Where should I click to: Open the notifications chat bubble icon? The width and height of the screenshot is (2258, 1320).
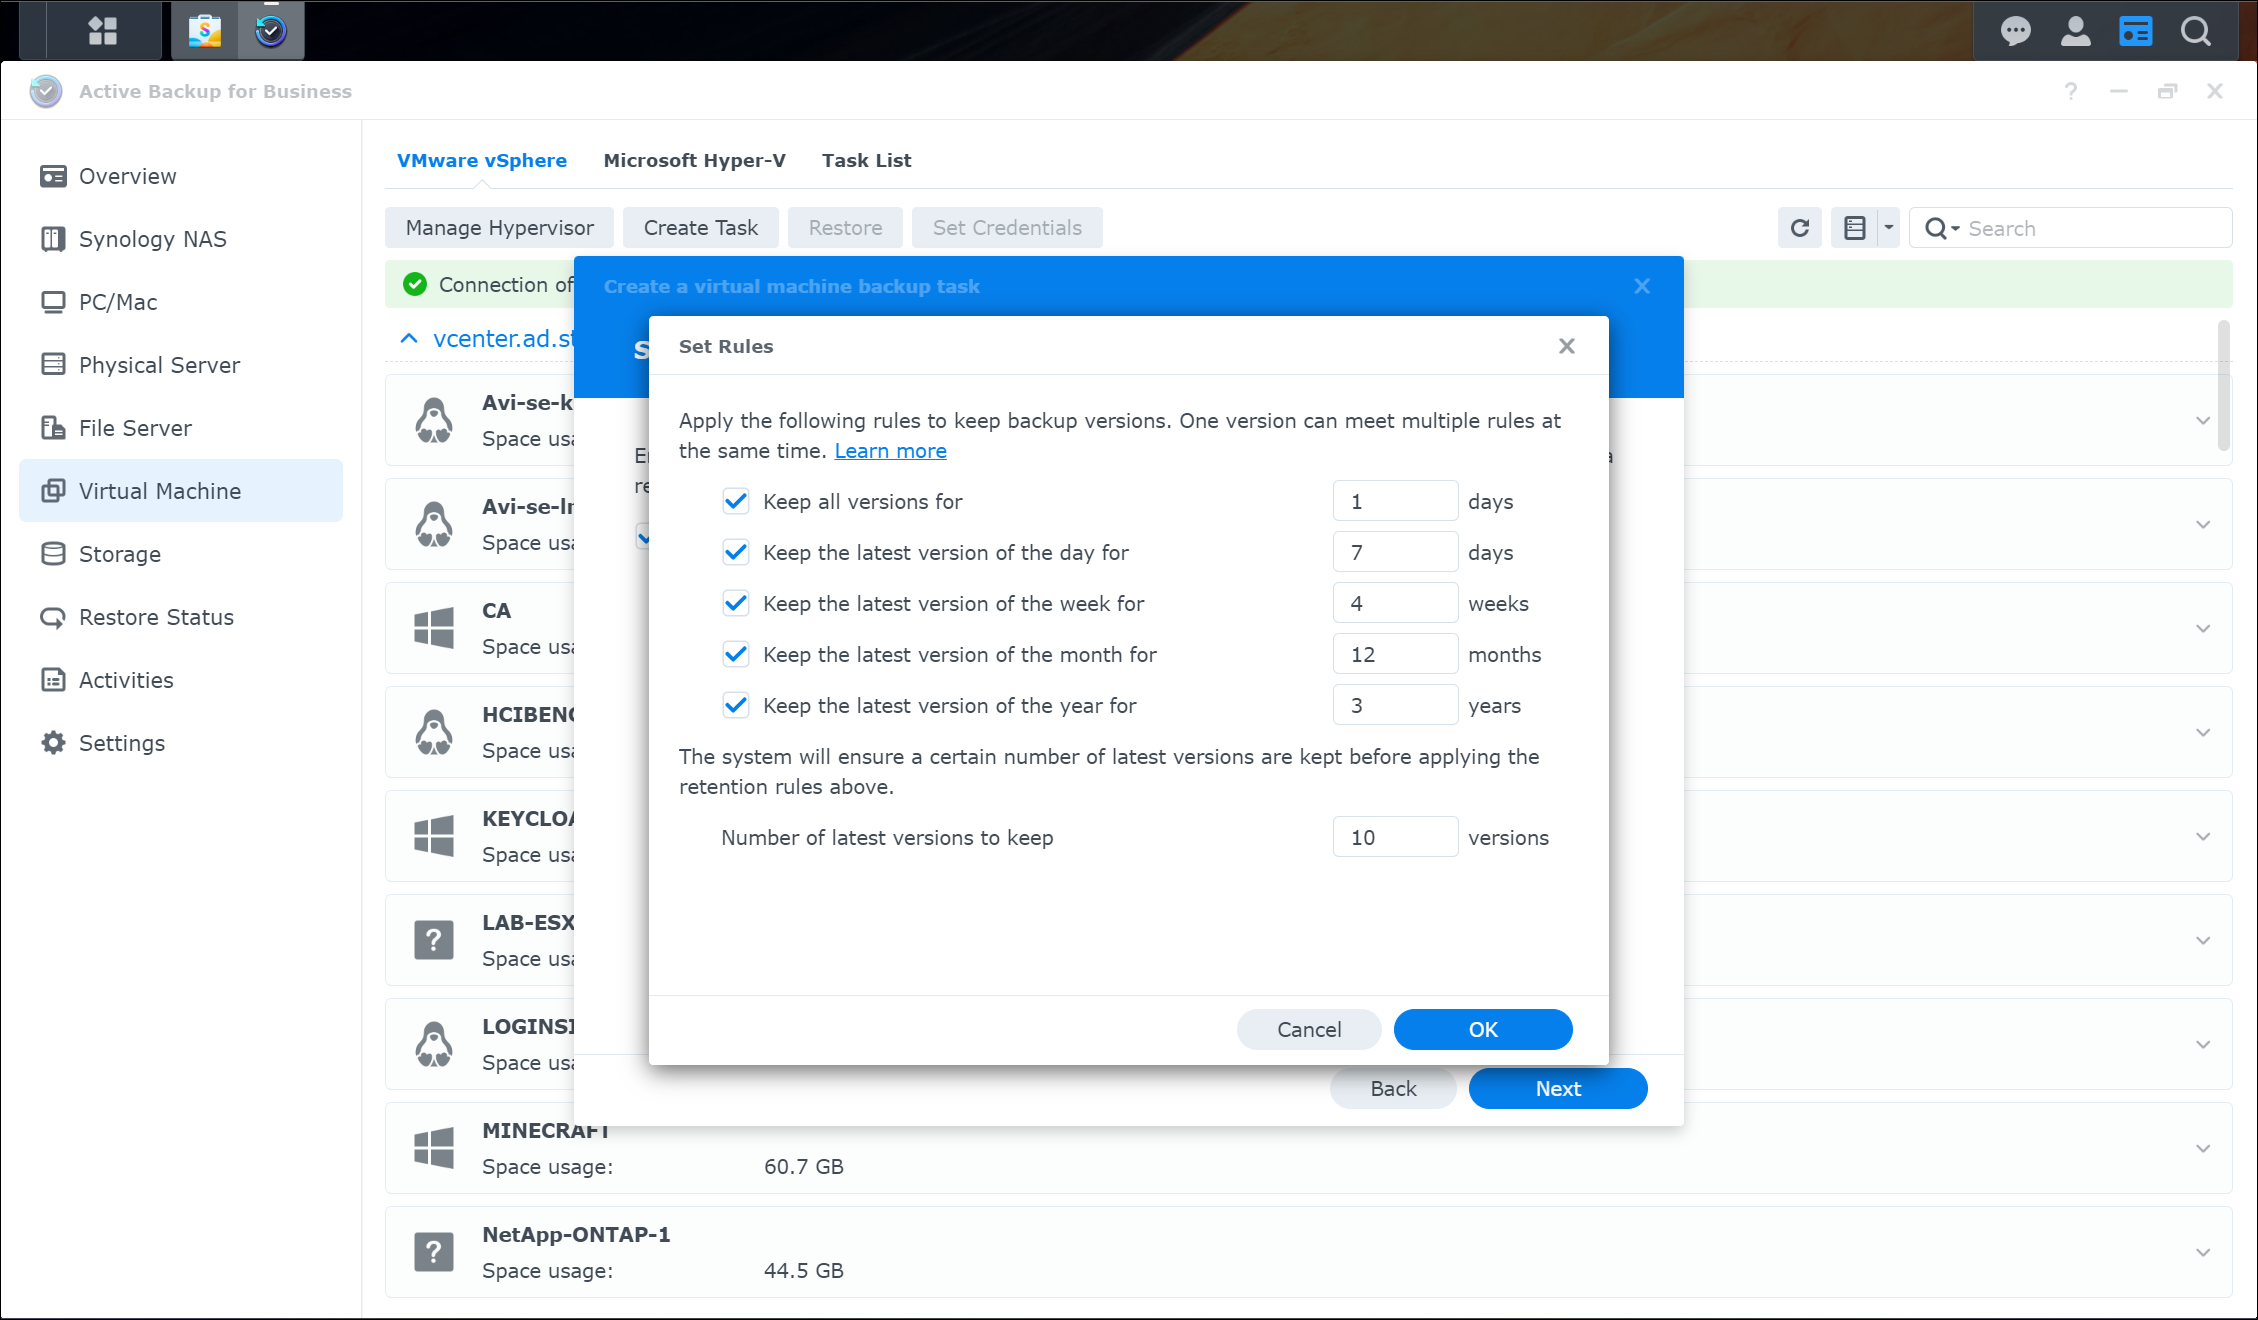2014,31
